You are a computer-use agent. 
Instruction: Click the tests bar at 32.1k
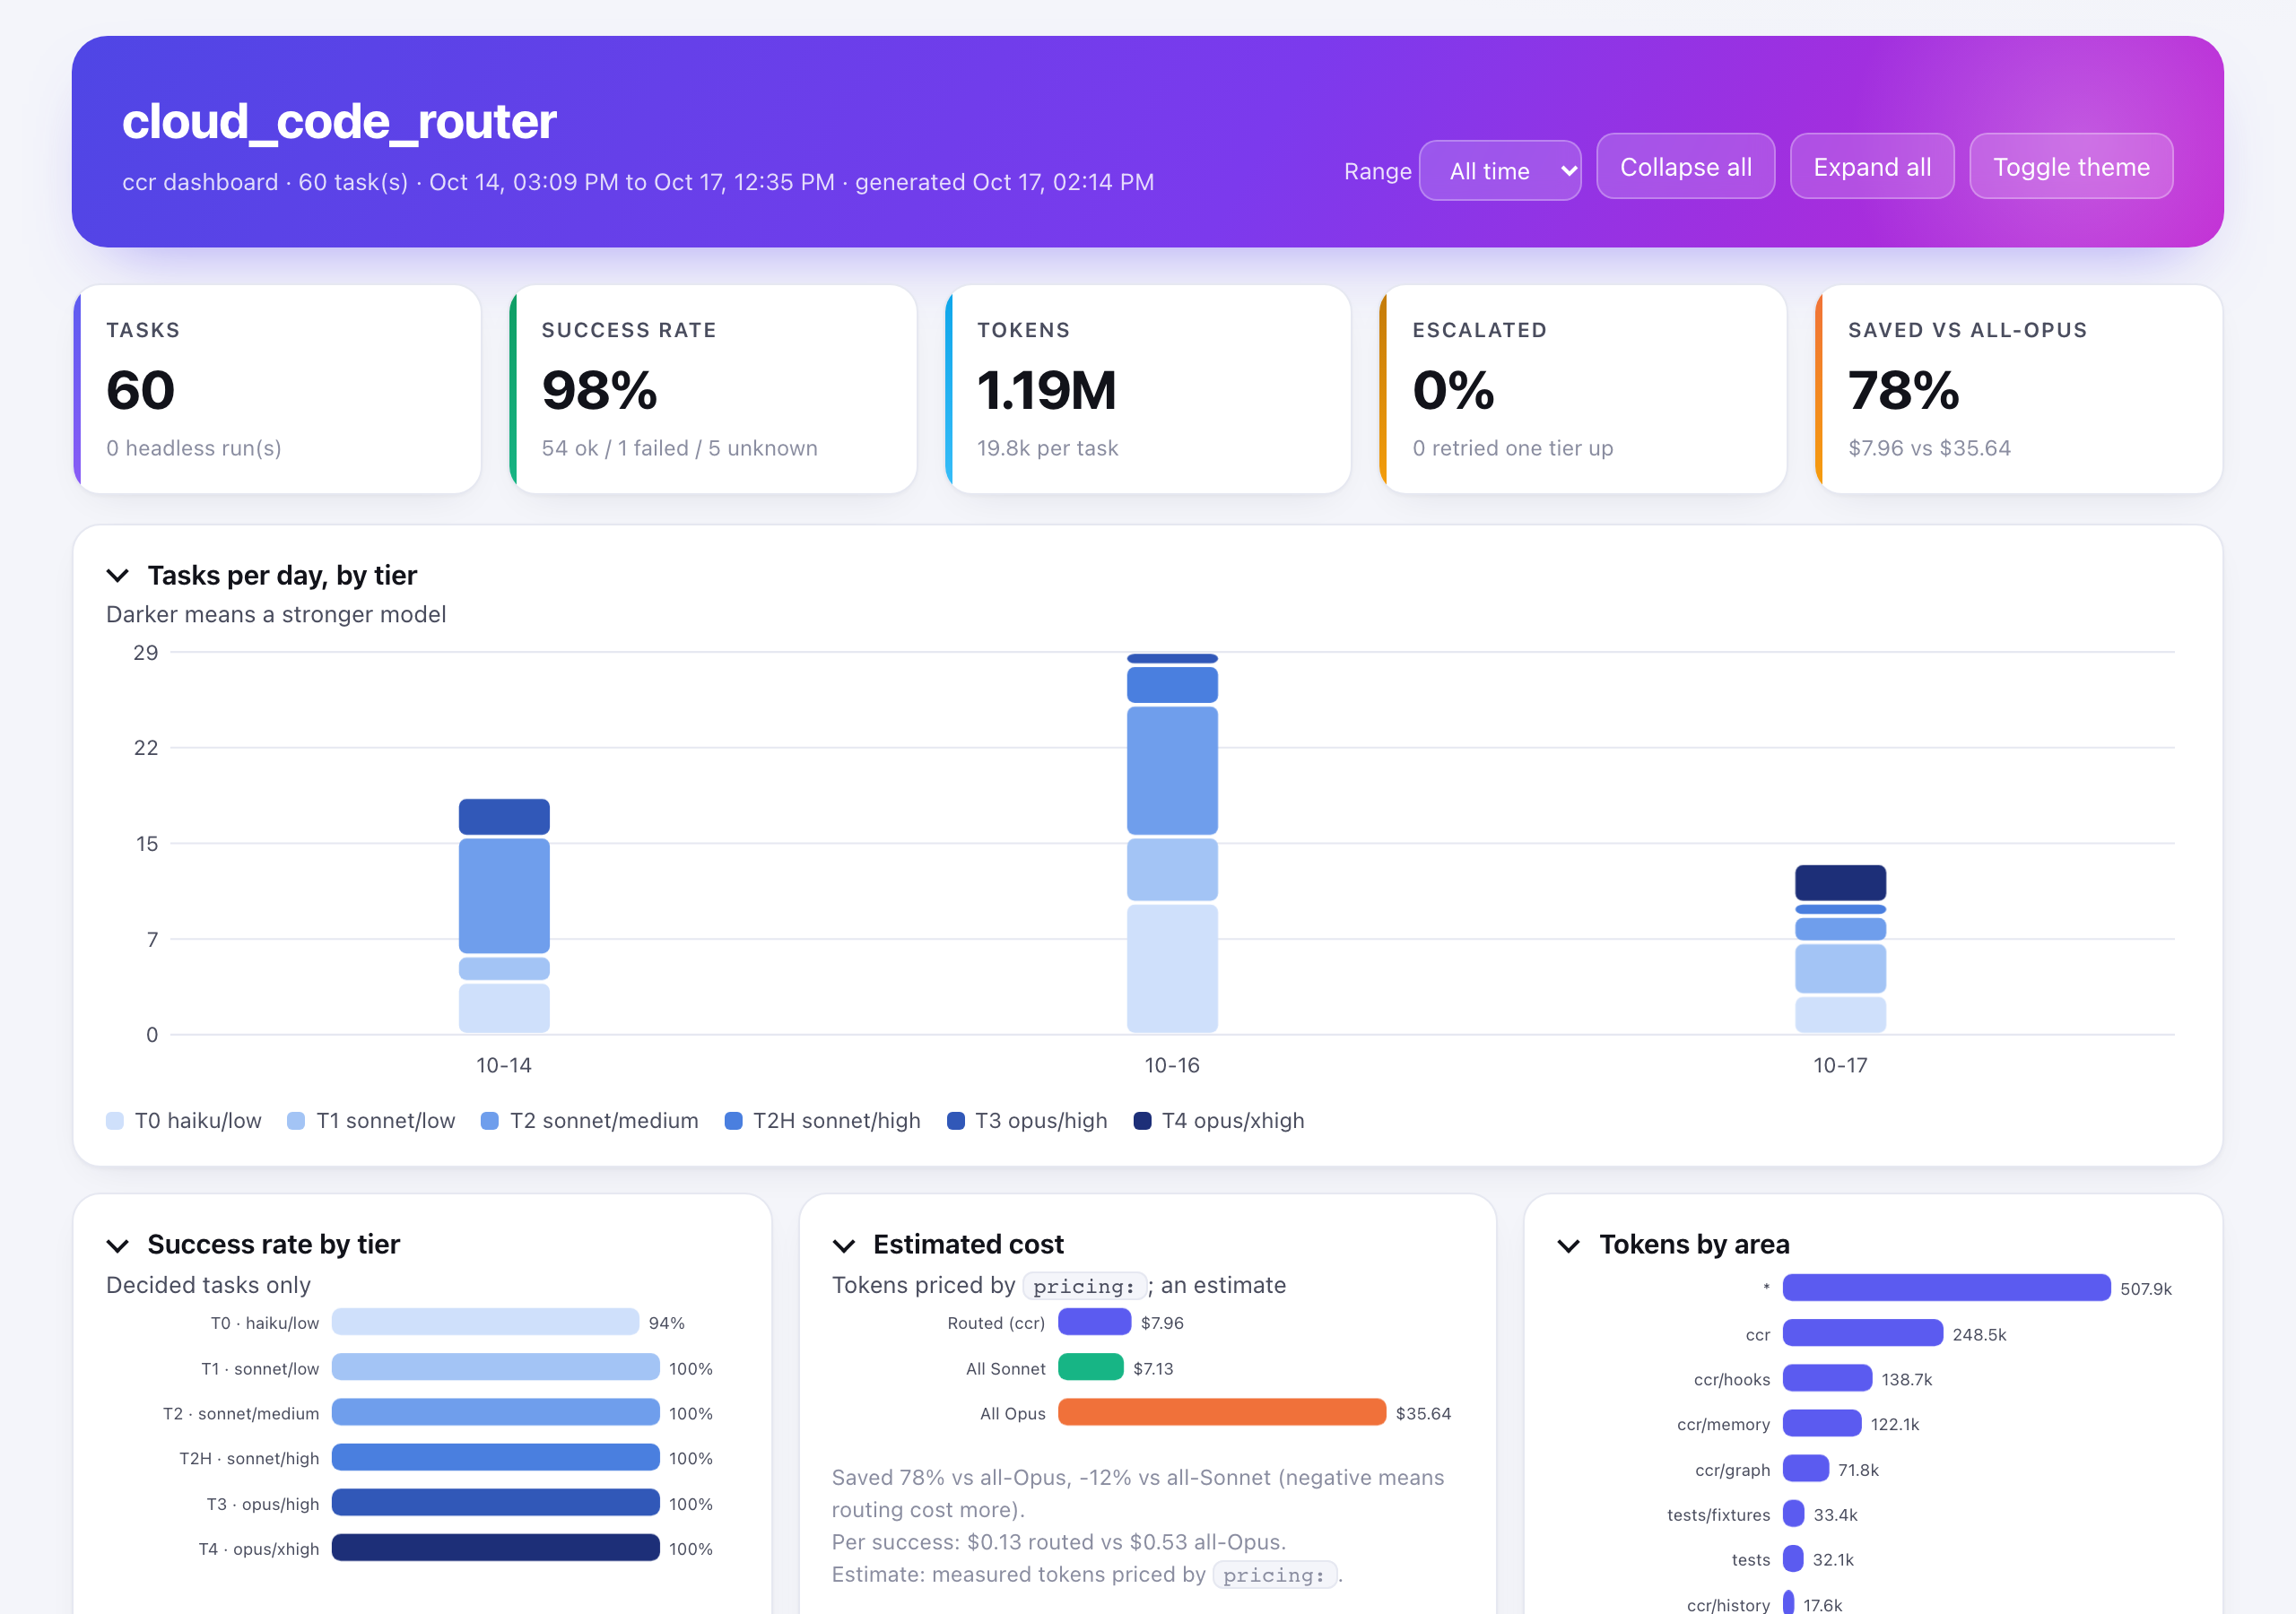(1793, 1559)
